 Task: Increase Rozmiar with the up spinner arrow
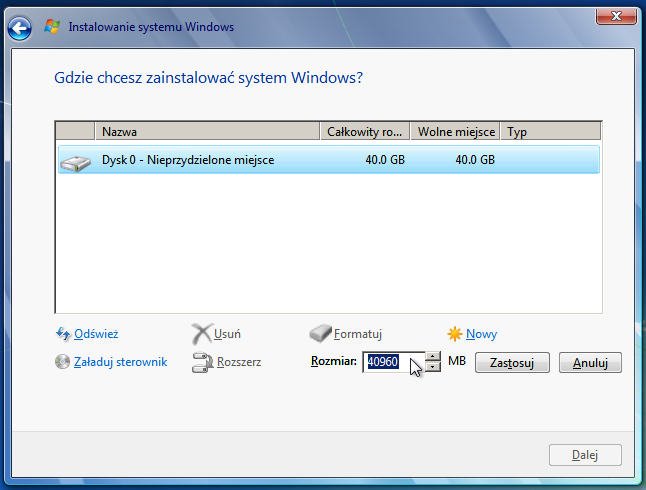pos(433,356)
